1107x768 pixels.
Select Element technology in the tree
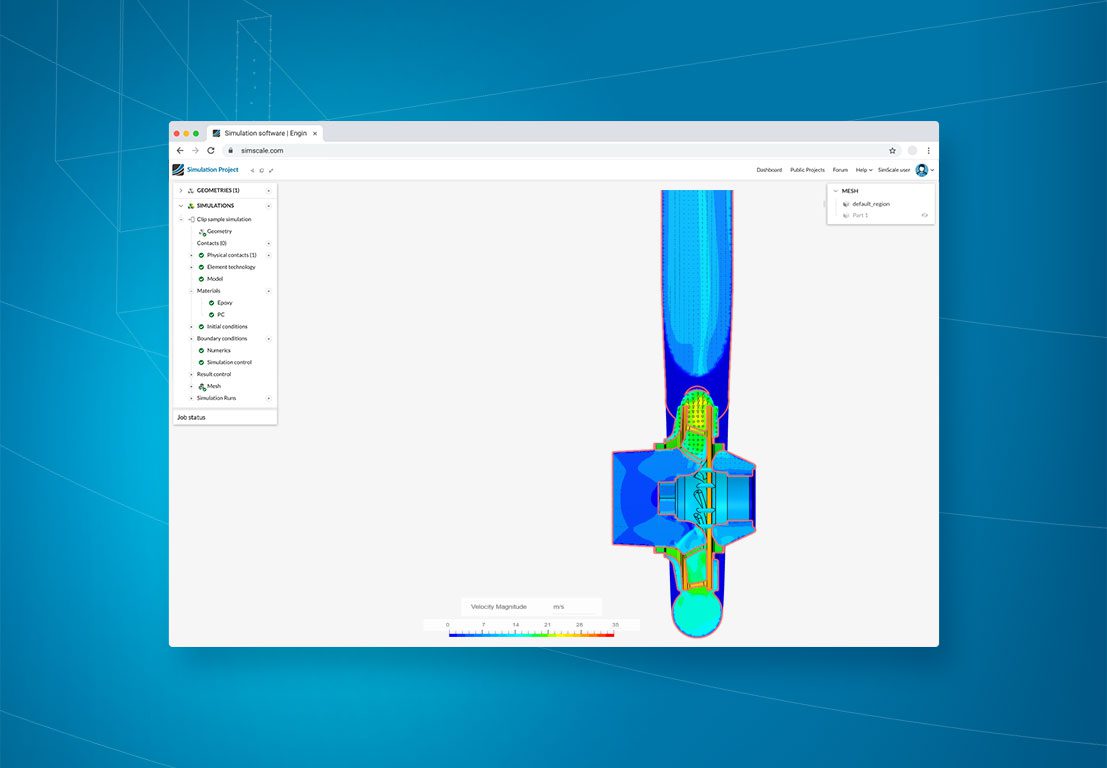coord(231,267)
